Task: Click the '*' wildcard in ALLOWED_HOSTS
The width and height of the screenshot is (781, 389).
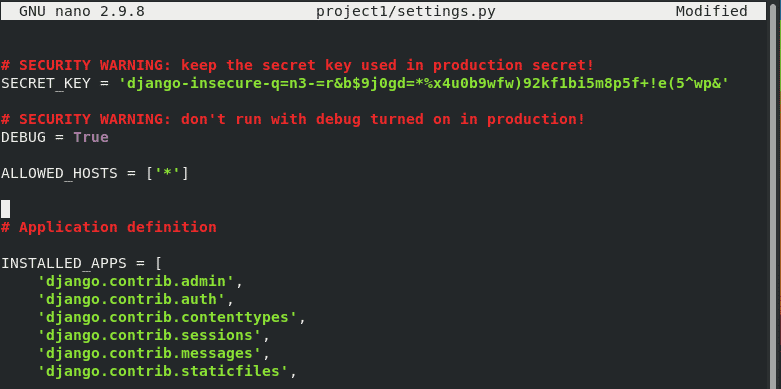Action: pyautogui.click(x=168, y=173)
